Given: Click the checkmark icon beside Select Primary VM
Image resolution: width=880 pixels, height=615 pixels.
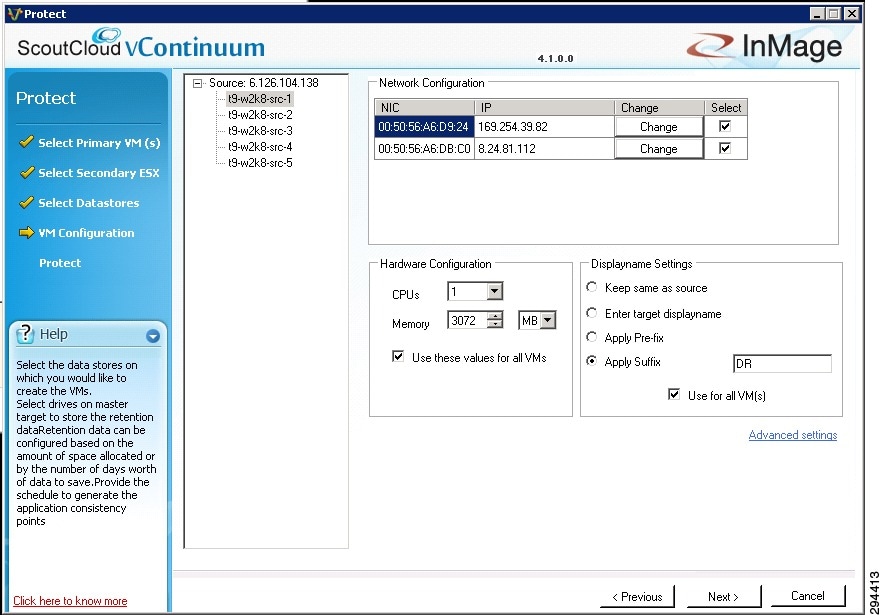Looking at the screenshot, I should click(26, 141).
